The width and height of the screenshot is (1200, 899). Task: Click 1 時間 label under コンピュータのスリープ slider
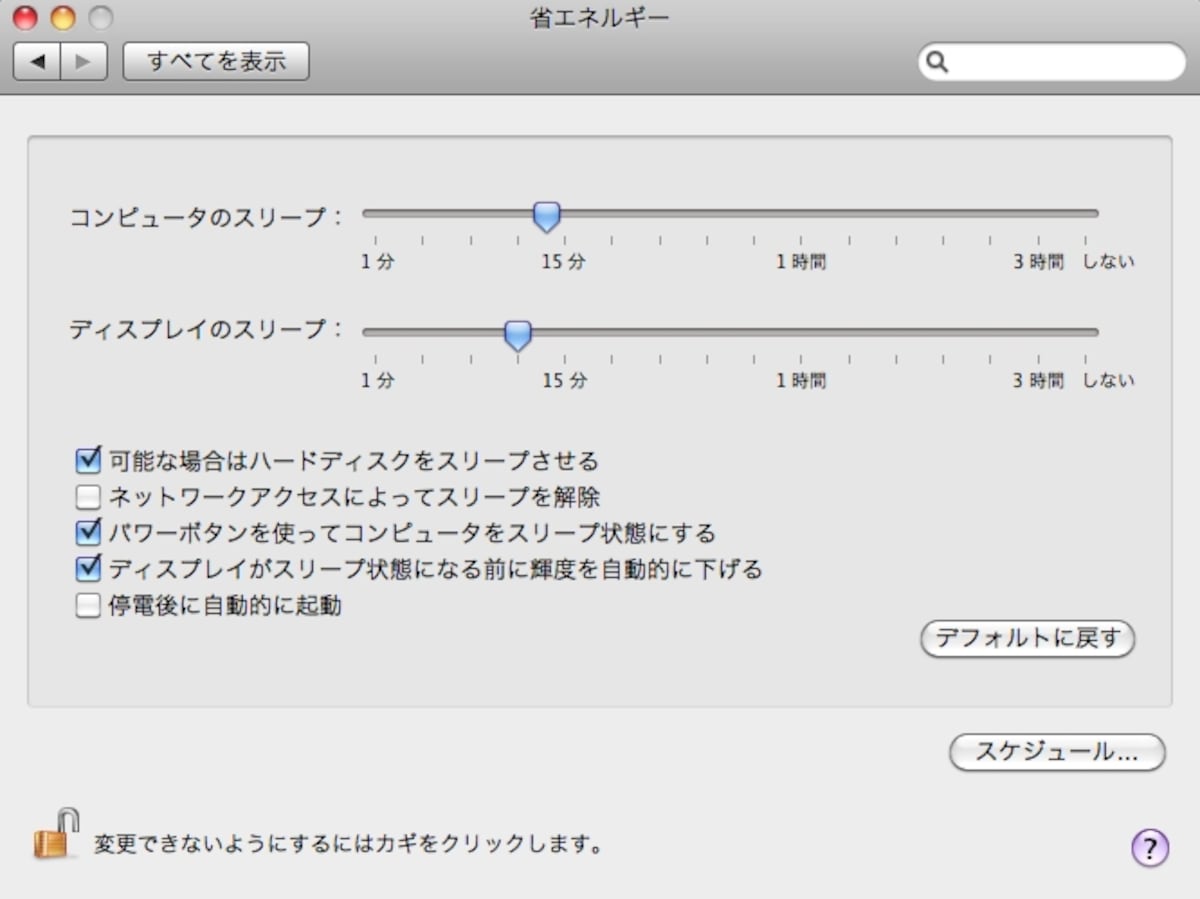pos(801,263)
